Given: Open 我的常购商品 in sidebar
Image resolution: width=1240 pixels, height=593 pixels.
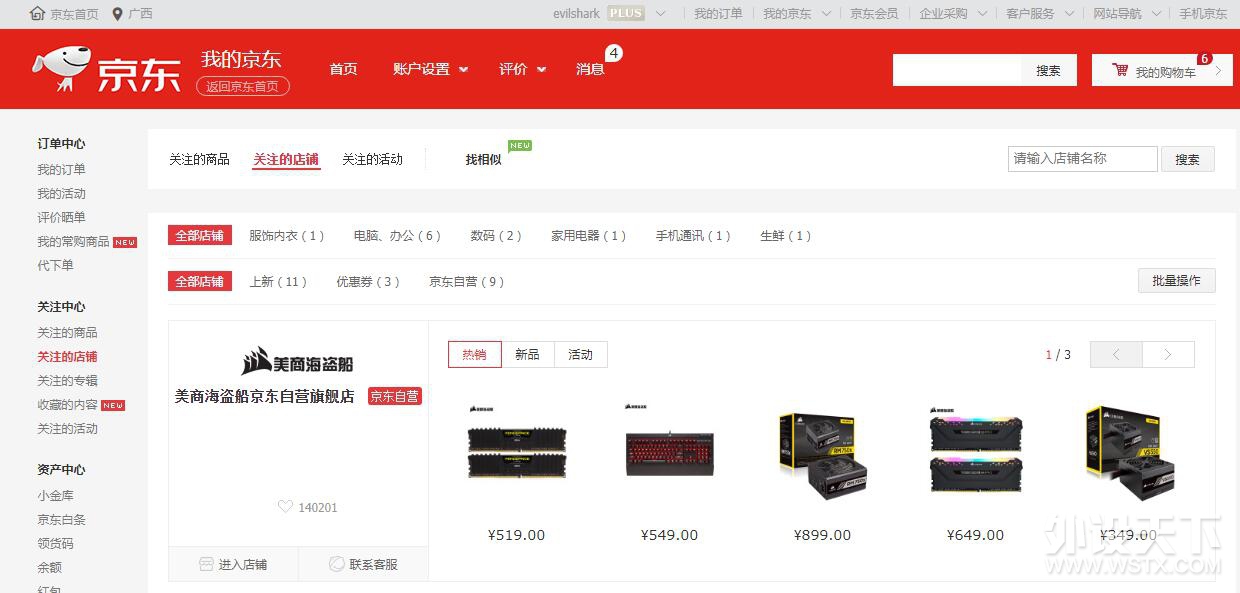Looking at the screenshot, I should (74, 241).
